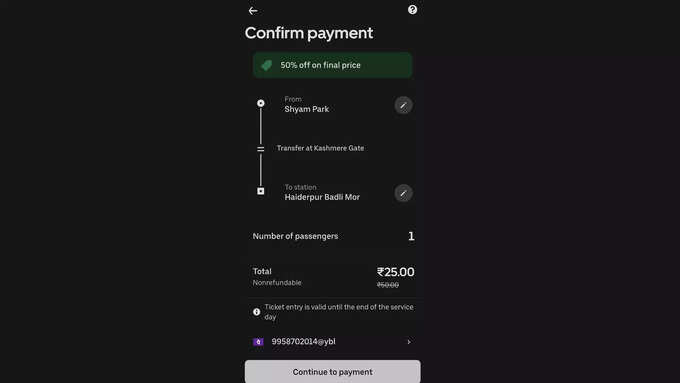Select the 9958702014@ybl payment method
Screen dimensions: 680x383
[332, 342]
